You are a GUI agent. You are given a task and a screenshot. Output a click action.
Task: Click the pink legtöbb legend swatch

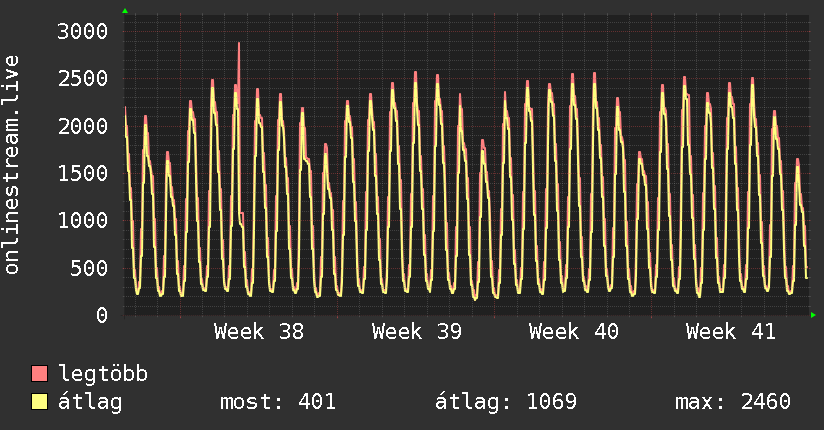coord(39,373)
